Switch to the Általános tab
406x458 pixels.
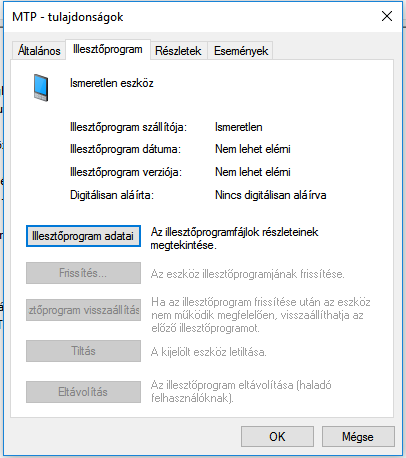tap(39, 51)
